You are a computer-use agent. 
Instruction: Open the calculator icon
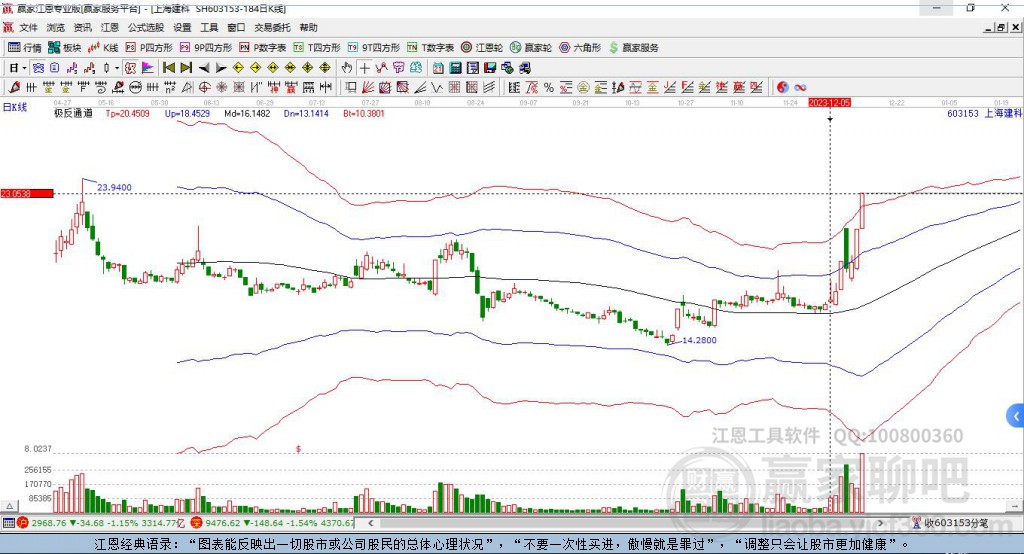(455, 68)
